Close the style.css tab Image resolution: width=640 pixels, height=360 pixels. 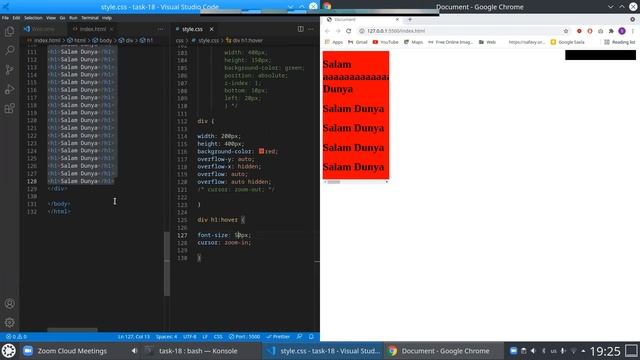tap(211, 29)
